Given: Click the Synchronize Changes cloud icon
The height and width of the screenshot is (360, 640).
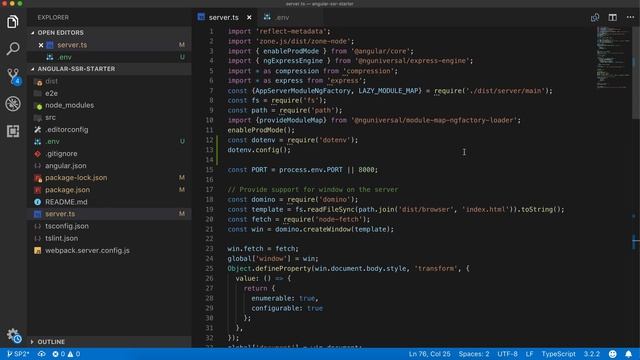Looking at the screenshot, I should (42, 354).
